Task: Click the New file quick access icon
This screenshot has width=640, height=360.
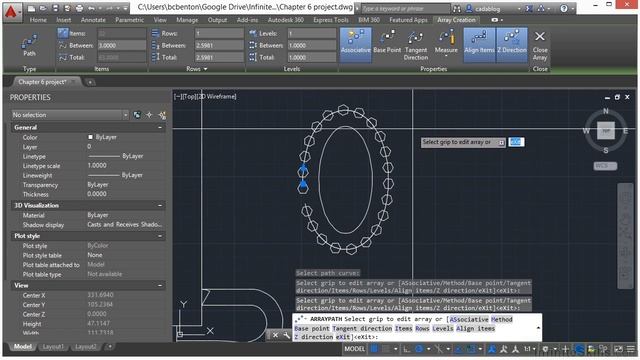Action: [31, 8]
